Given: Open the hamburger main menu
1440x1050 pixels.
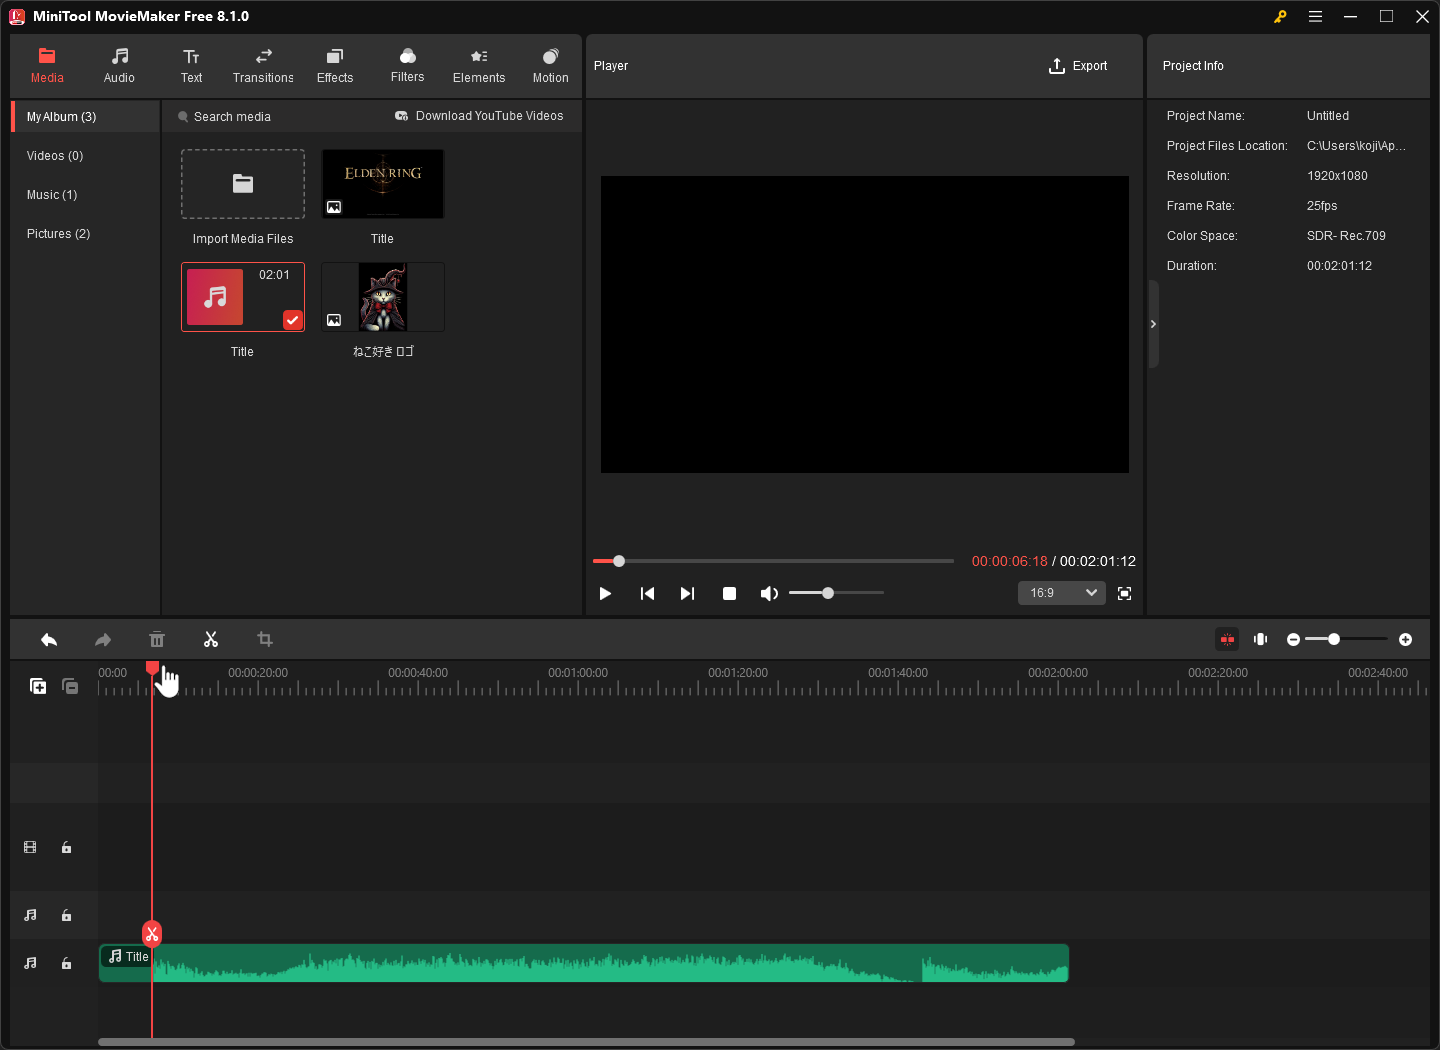Looking at the screenshot, I should click(1315, 17).
